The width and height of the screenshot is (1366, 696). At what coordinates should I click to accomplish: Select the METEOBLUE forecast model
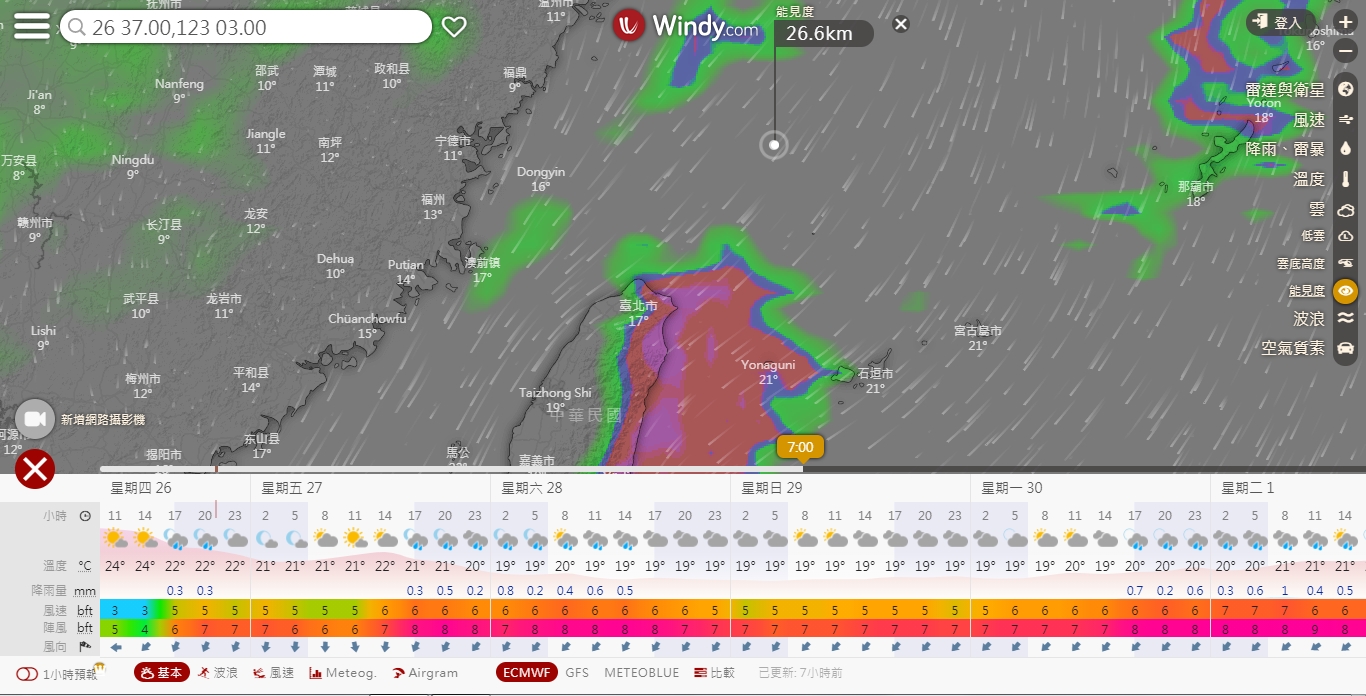[641, 673]
